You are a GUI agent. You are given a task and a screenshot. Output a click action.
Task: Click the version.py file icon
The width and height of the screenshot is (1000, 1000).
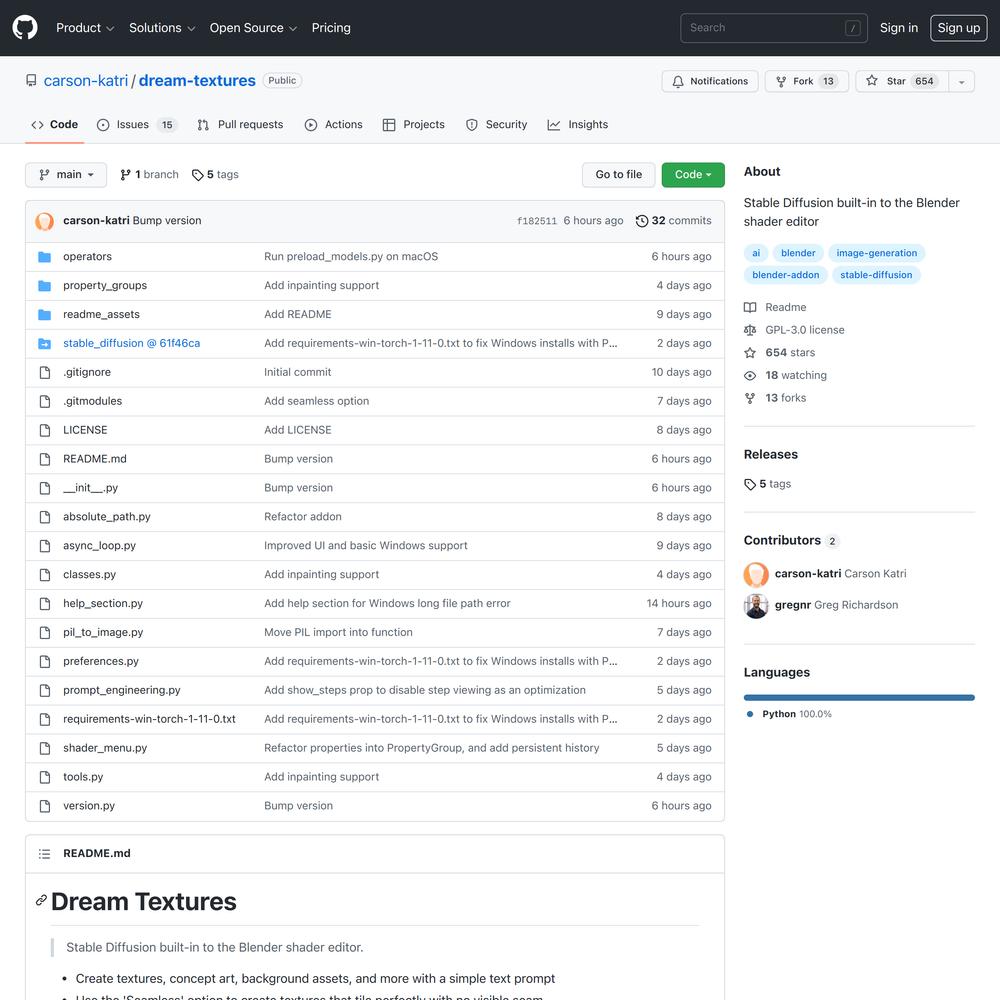point(45,805)
